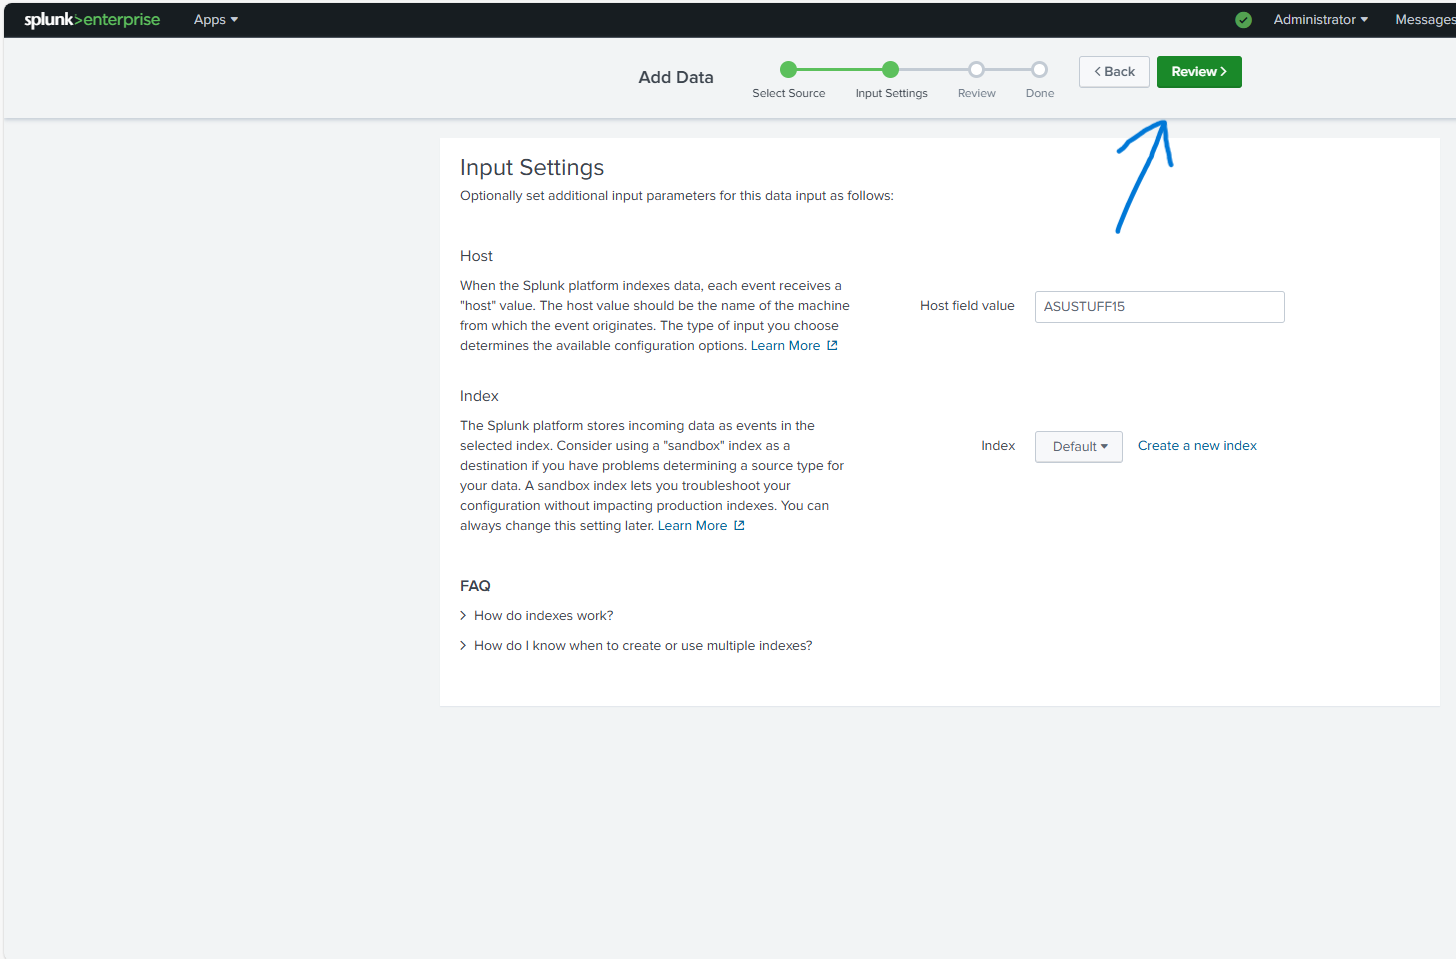Click the Host Learn More link

(x=786, y=344)
